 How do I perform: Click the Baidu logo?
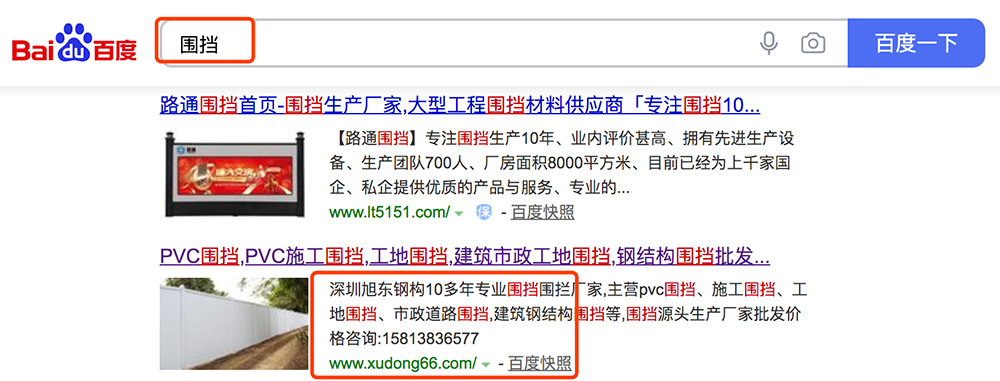click(x=75, y=43)
